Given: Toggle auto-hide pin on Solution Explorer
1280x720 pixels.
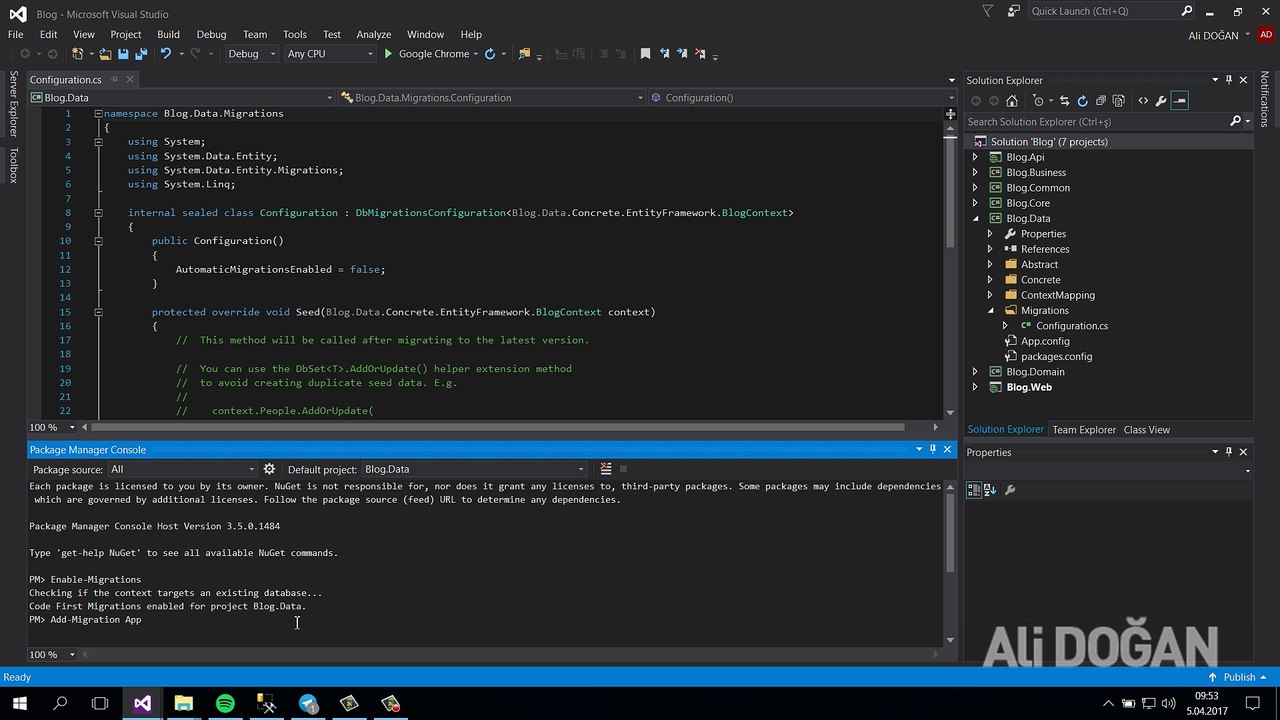Looking at the screenshot, I should point(1229,80).
